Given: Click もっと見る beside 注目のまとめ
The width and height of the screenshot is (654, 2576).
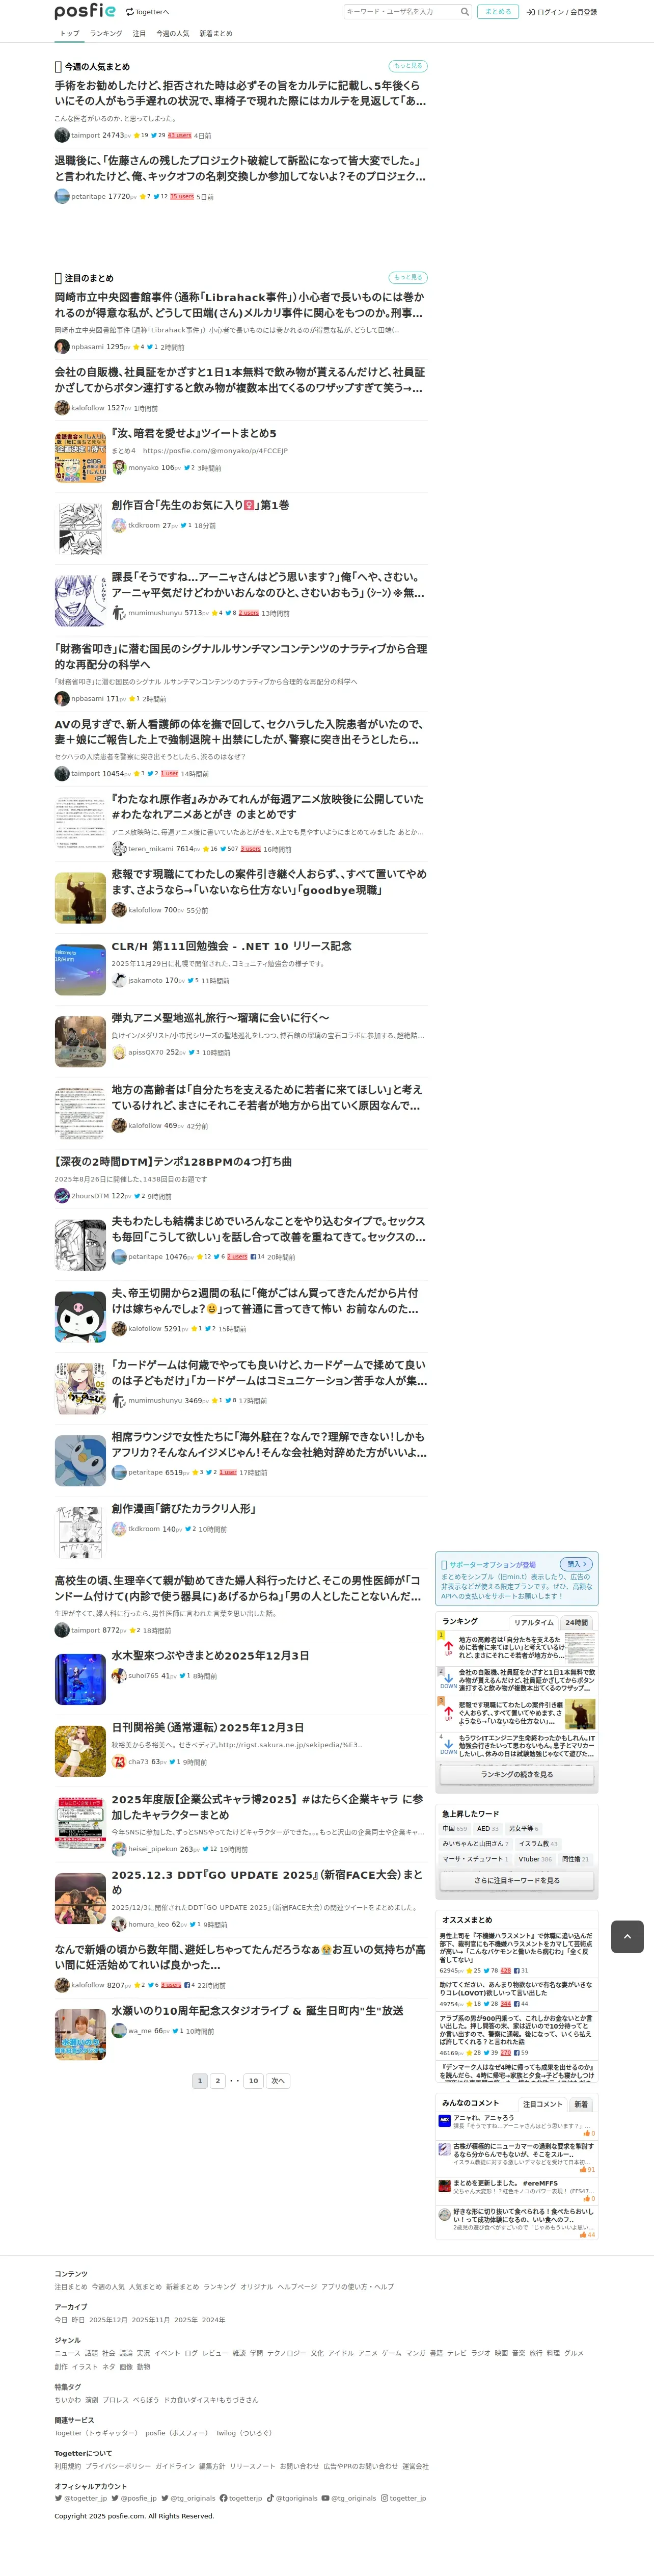Looking at the screenshot, I should tap(408, 277).
